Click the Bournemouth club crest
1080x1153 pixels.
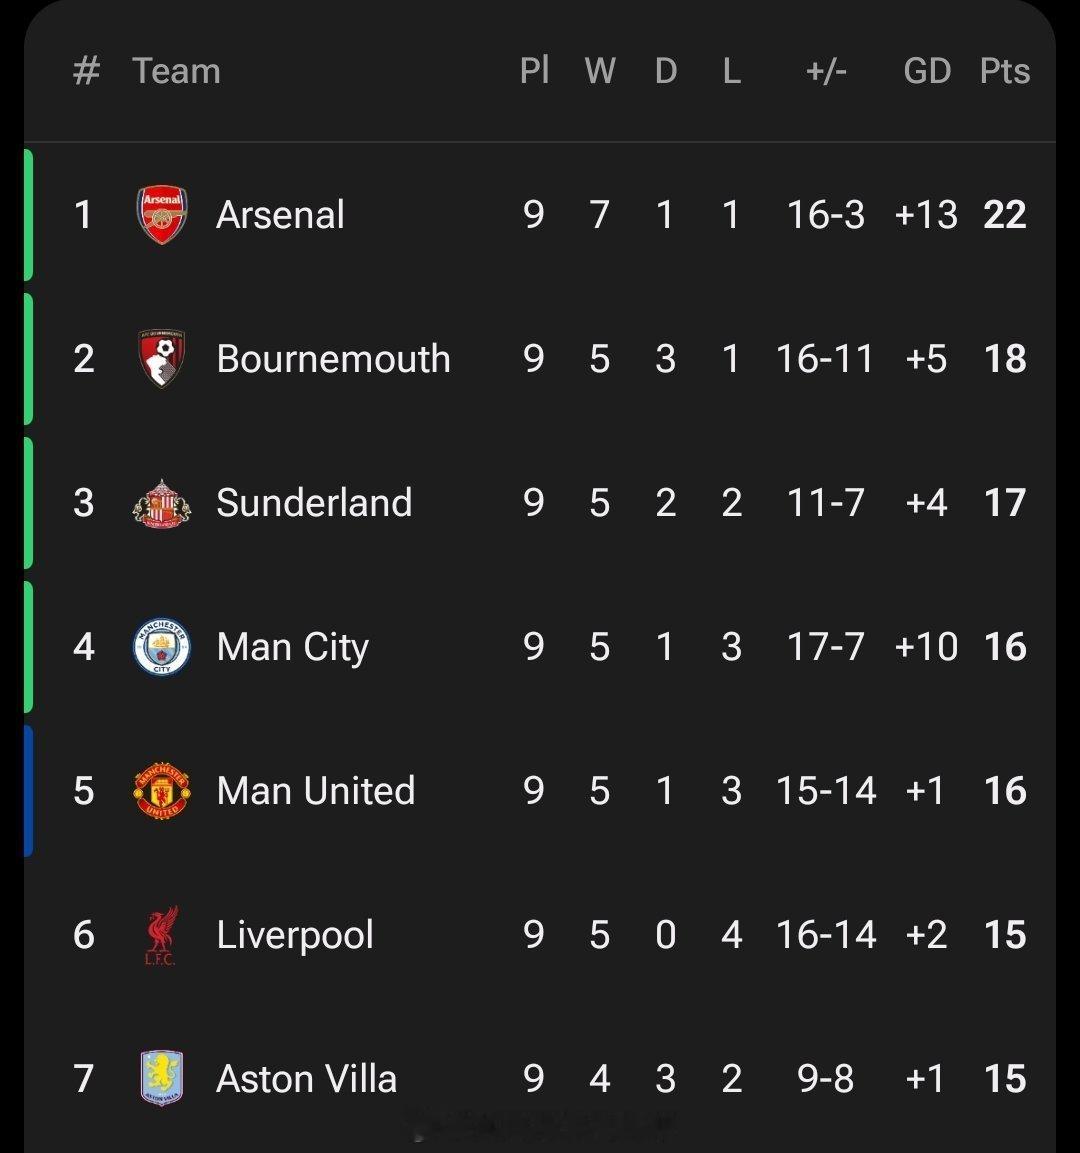point(162,359)
